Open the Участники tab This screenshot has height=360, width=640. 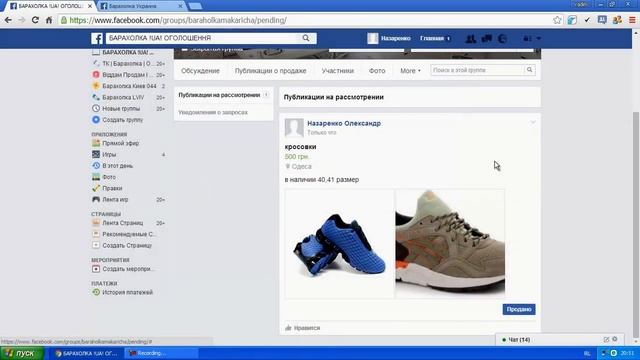(338, 71)
